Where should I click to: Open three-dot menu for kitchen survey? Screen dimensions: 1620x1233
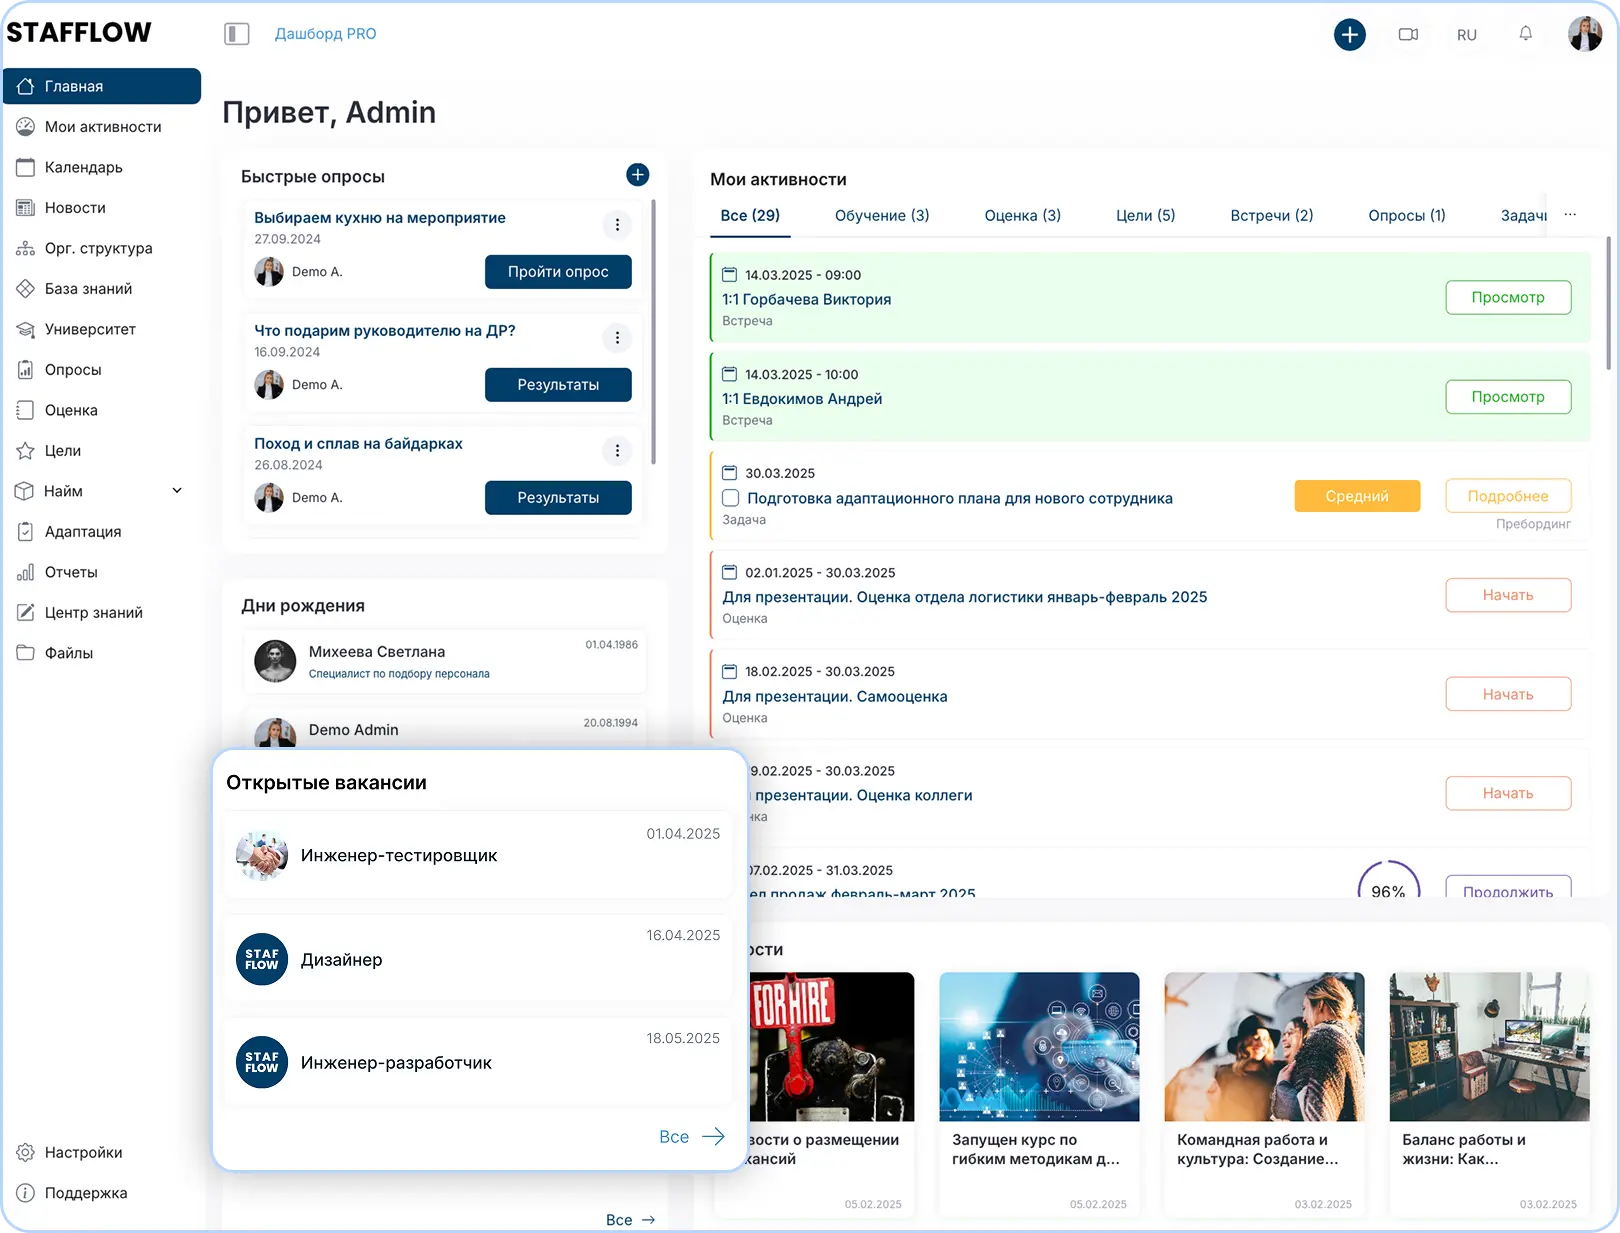pos(617,225)
